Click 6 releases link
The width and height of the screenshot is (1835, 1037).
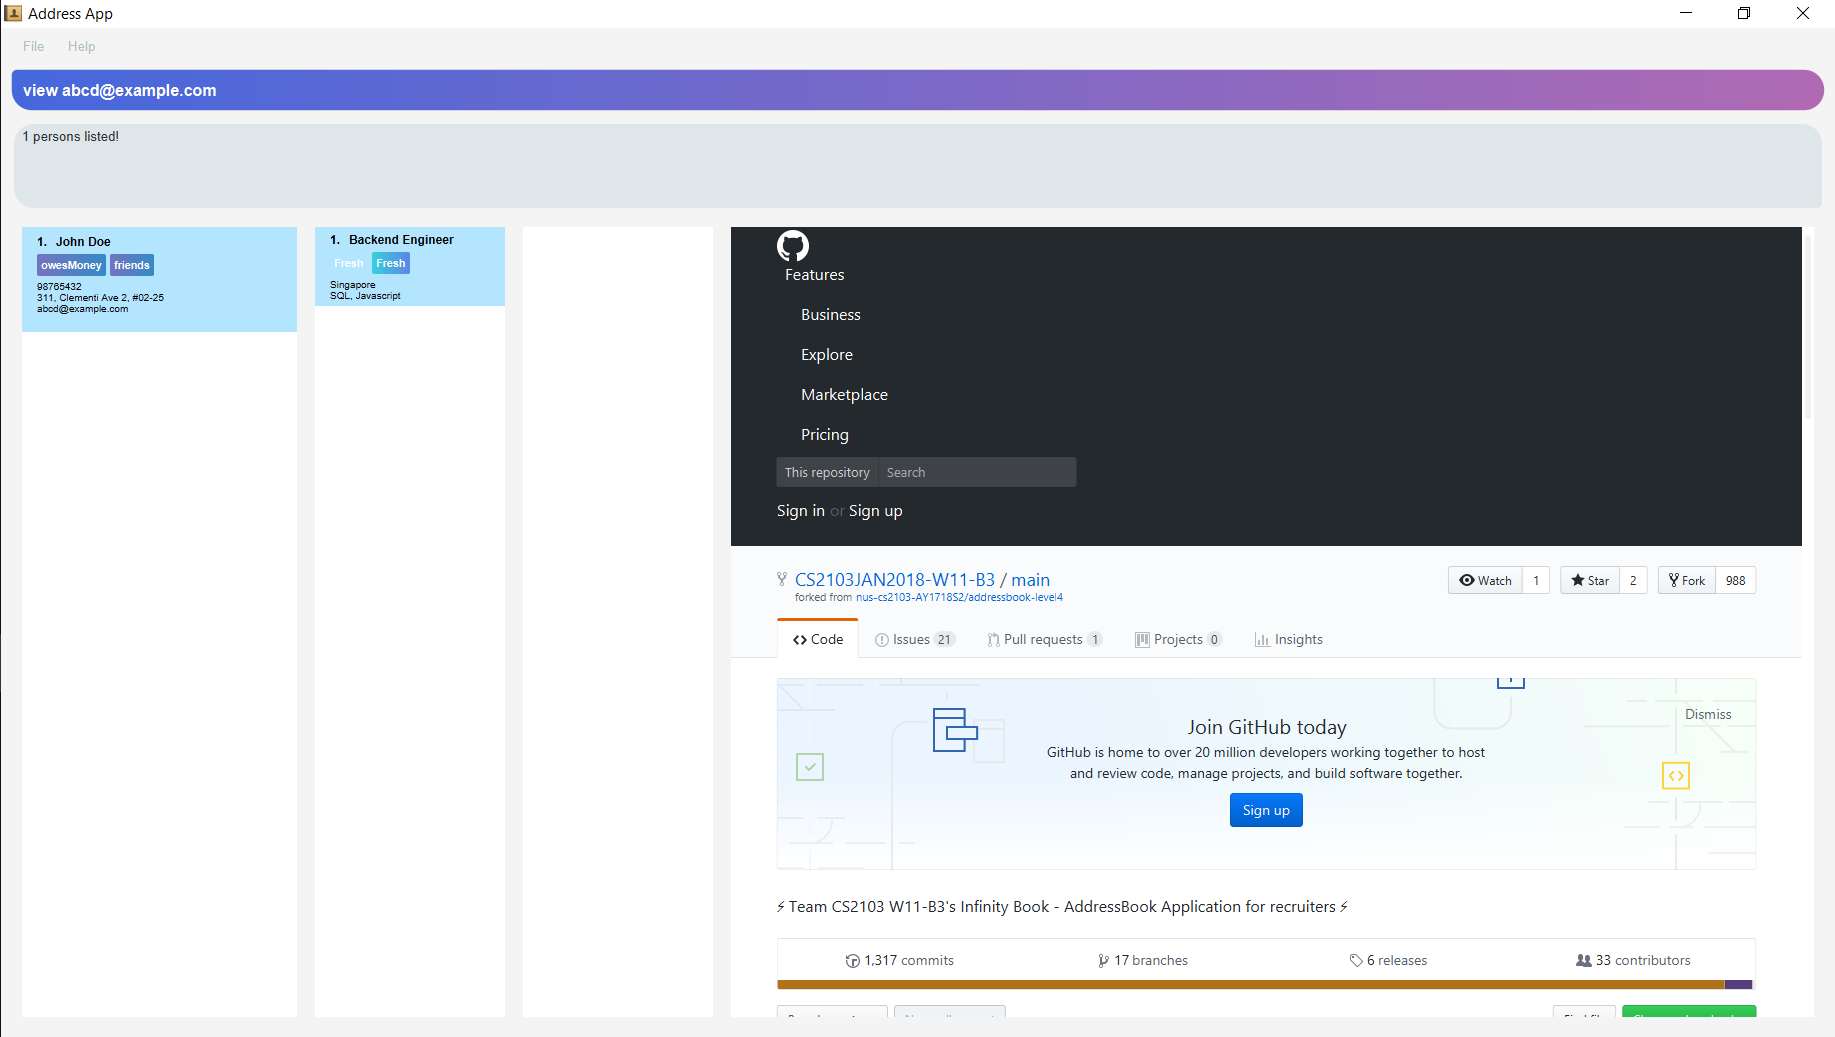1388,960
